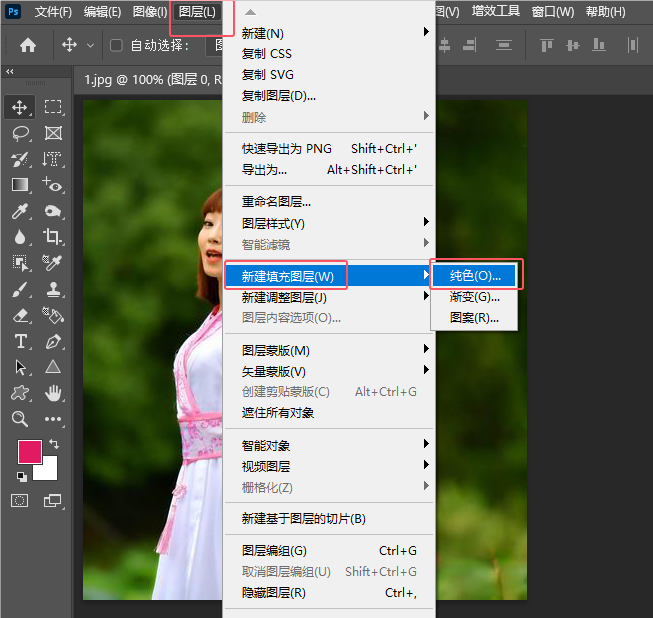Open the Edit Toolbar three-dots menu
Screen dimensions: 653x618
(53, 419)
